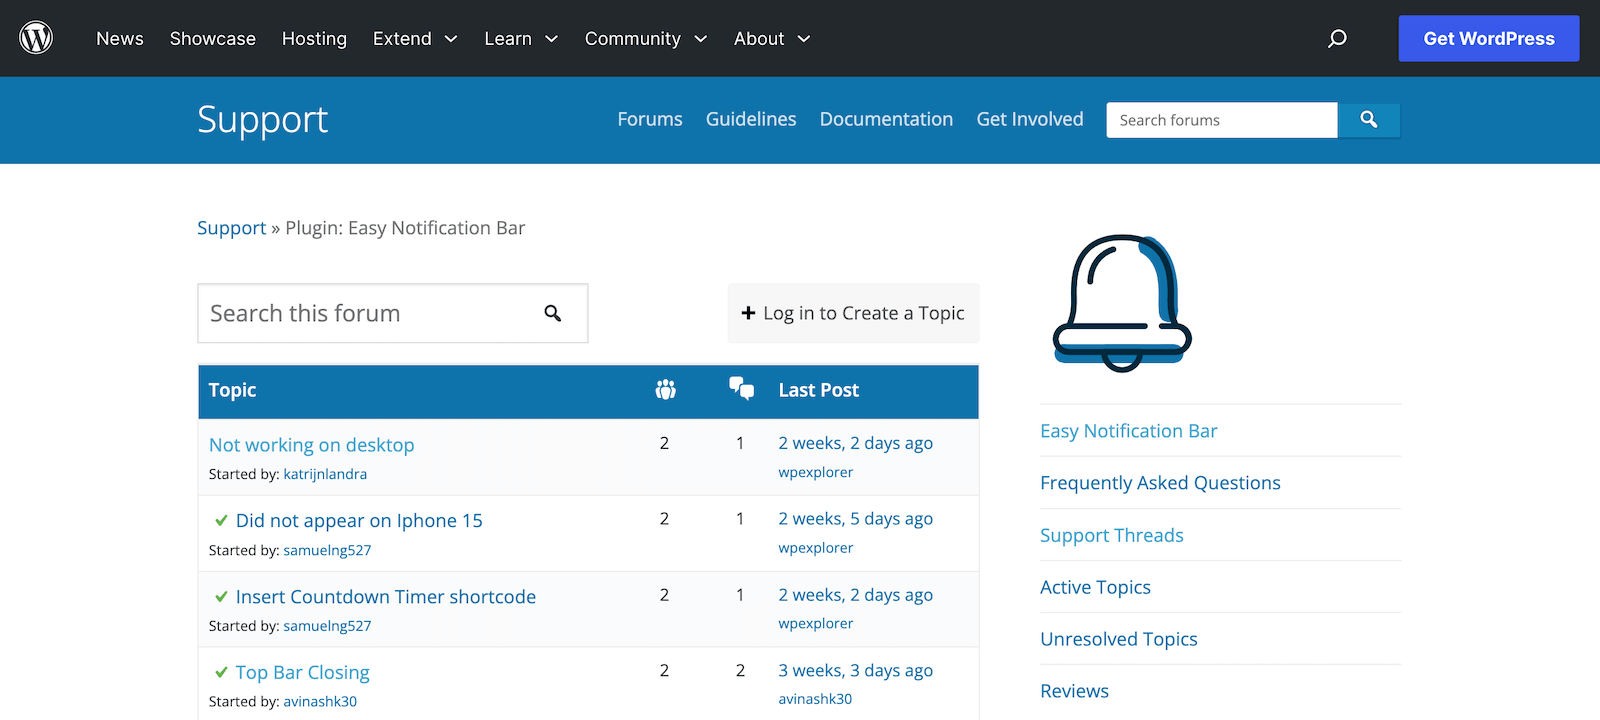
Task: Expand the Community menu
Action: coord(646,38)
